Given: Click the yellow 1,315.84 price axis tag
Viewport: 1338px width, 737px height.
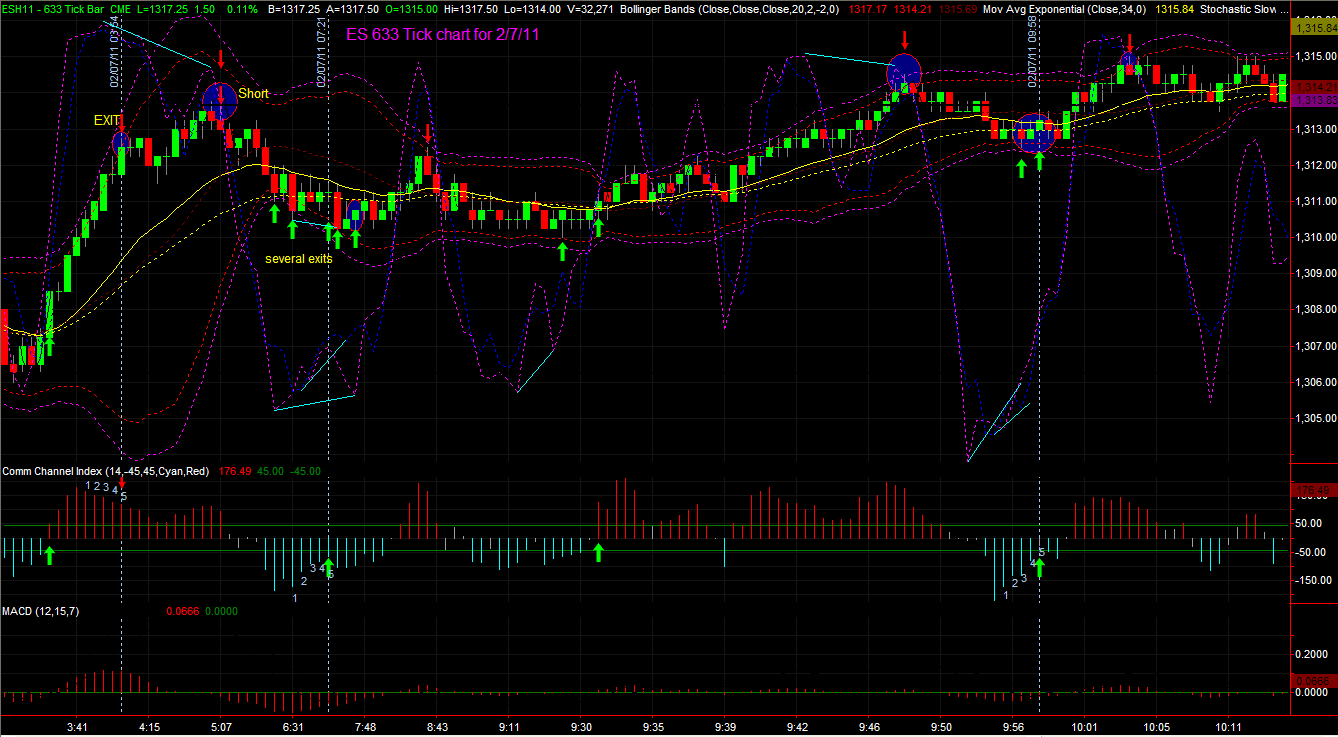Looking at the screenshot, I should tap(1314, 28).
